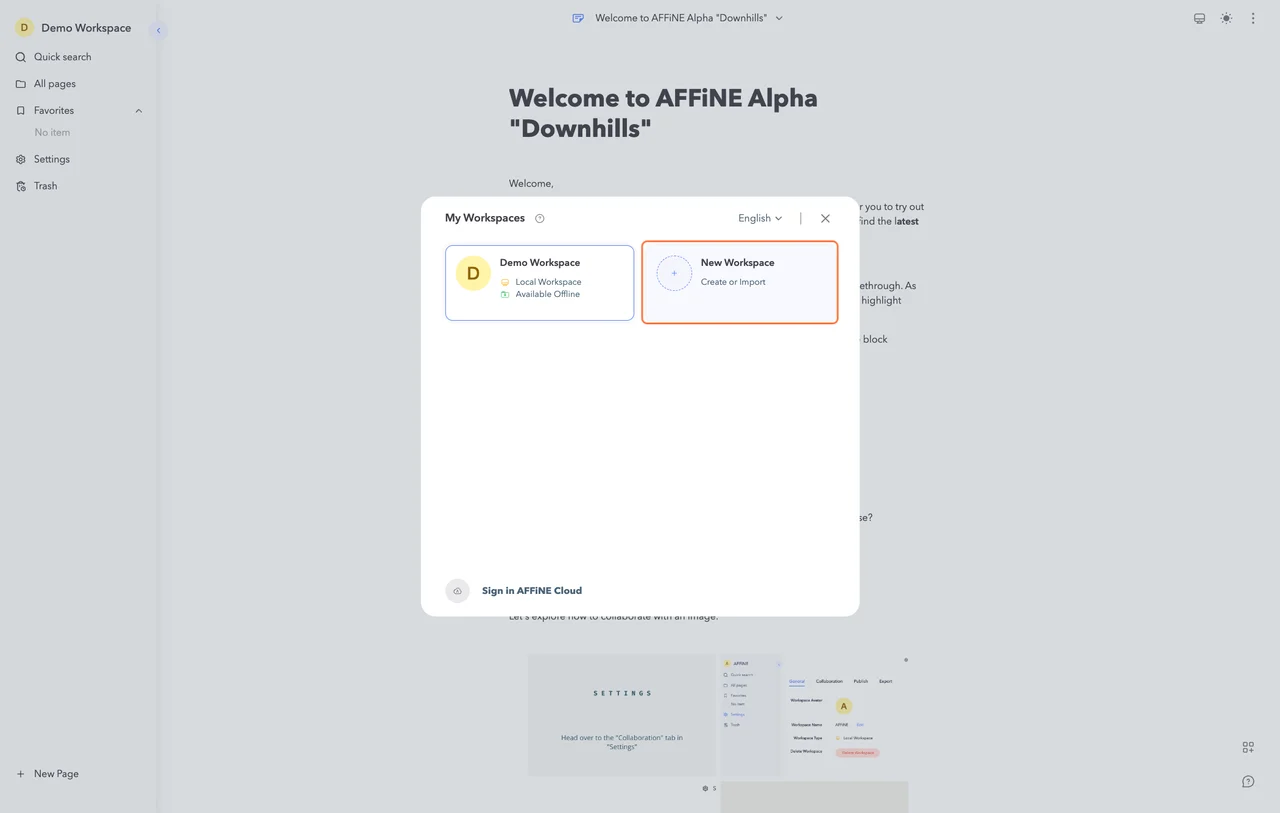Select the Demo Workspace card
Viewport: 1280px width, 813px height.
[x=540, y=283]
